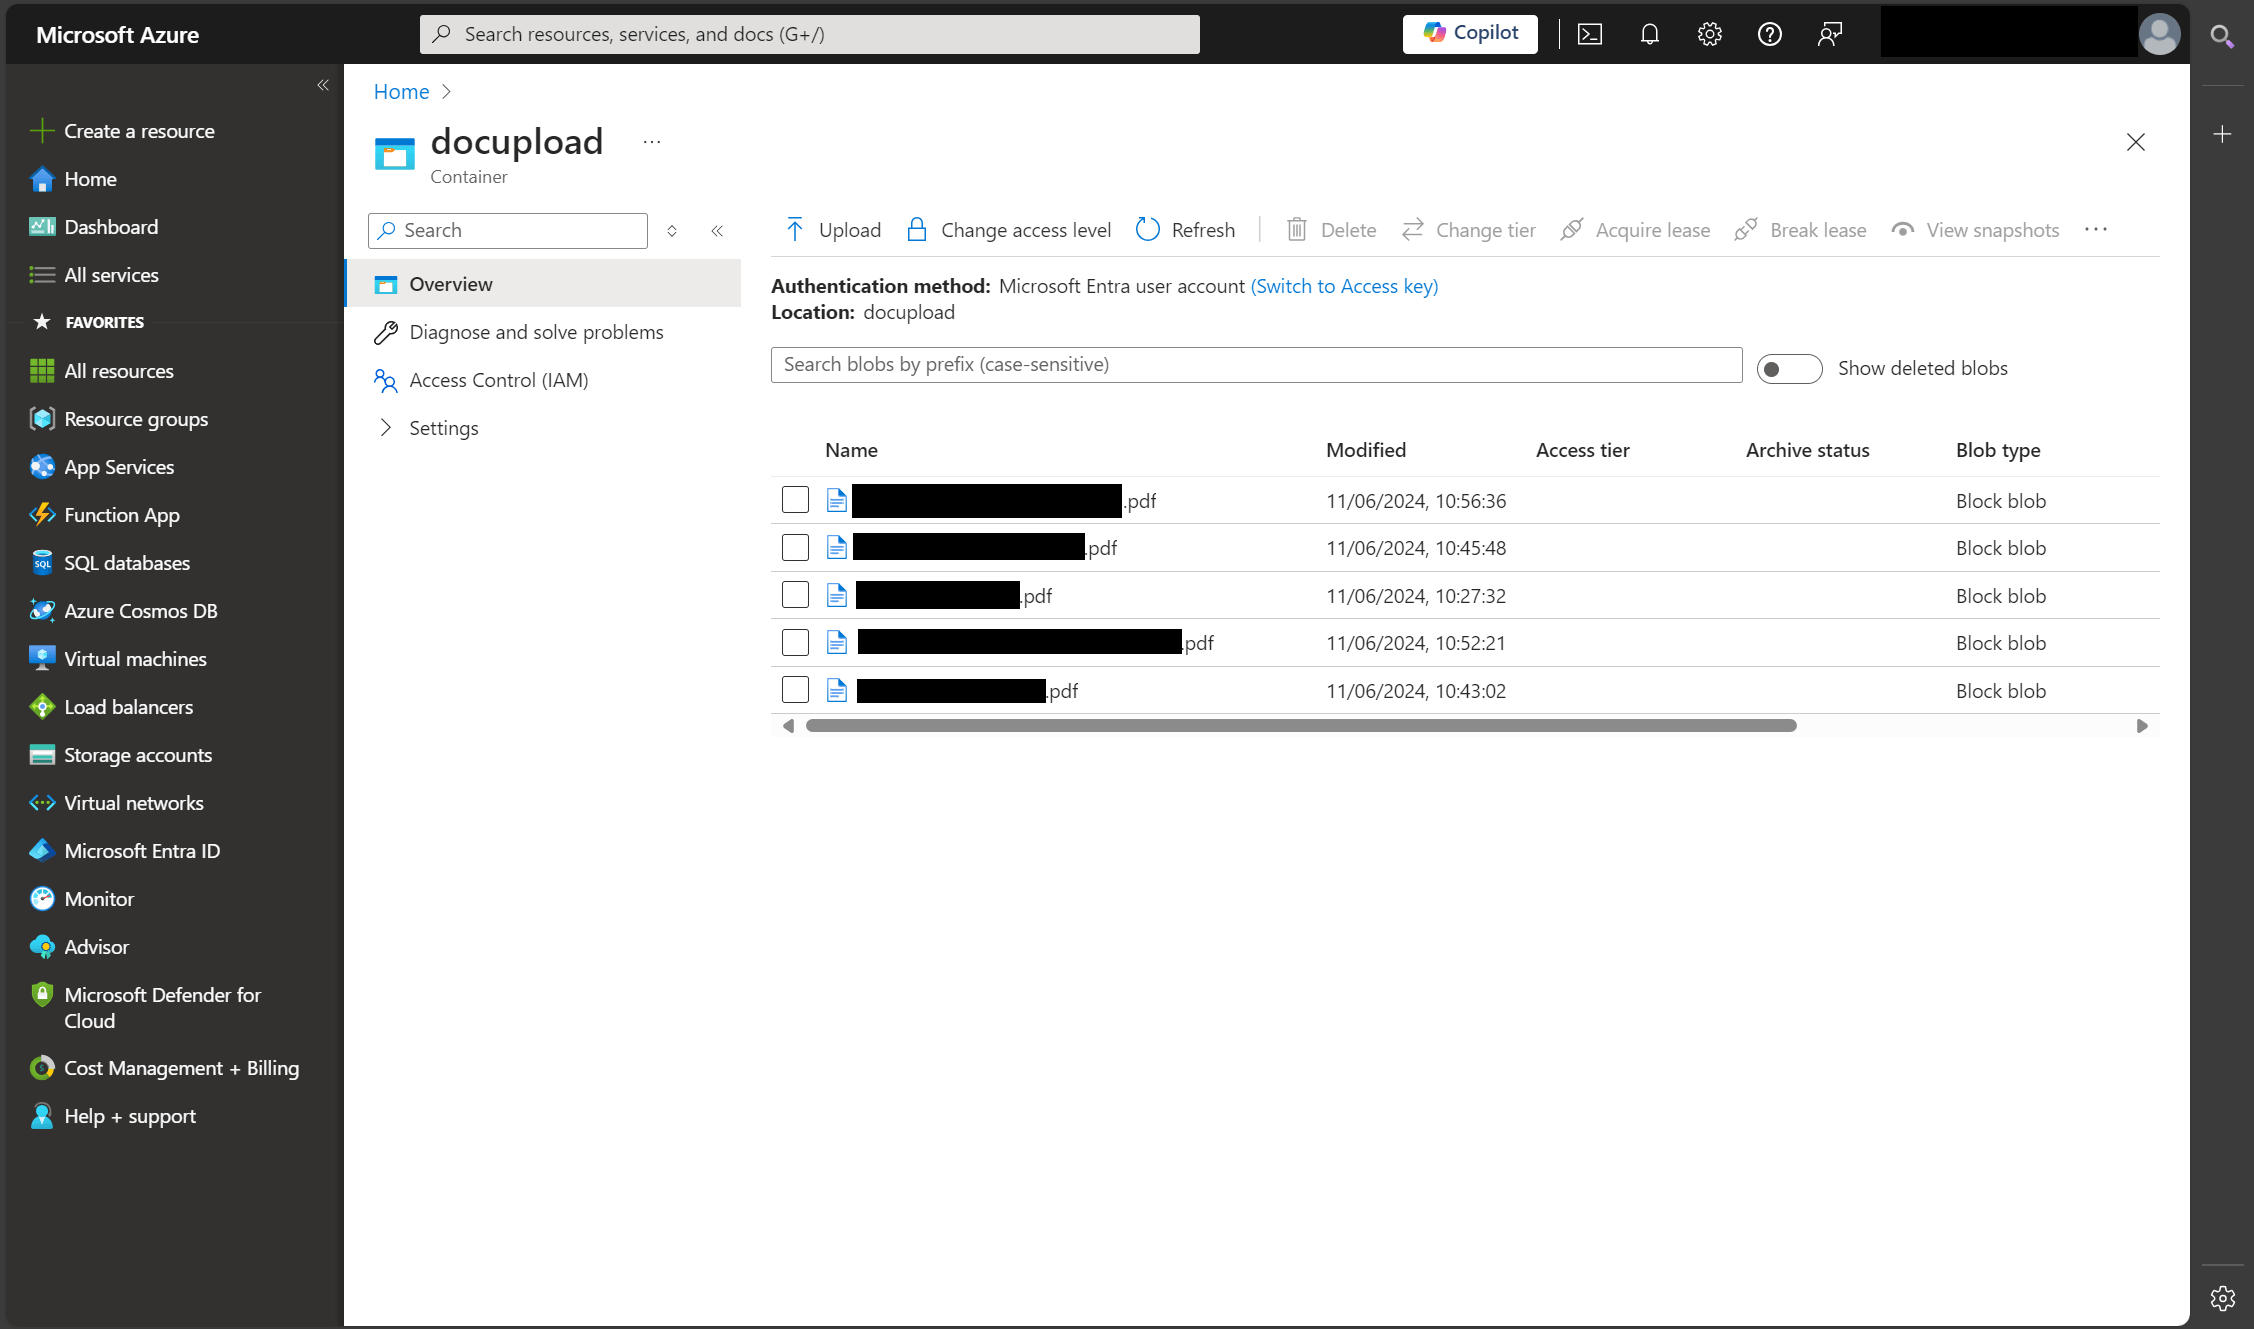Collapse the Azure left navigation menu
Image resolution: width=2254 pixels, height=1329 pixels.
pos(323,85)
